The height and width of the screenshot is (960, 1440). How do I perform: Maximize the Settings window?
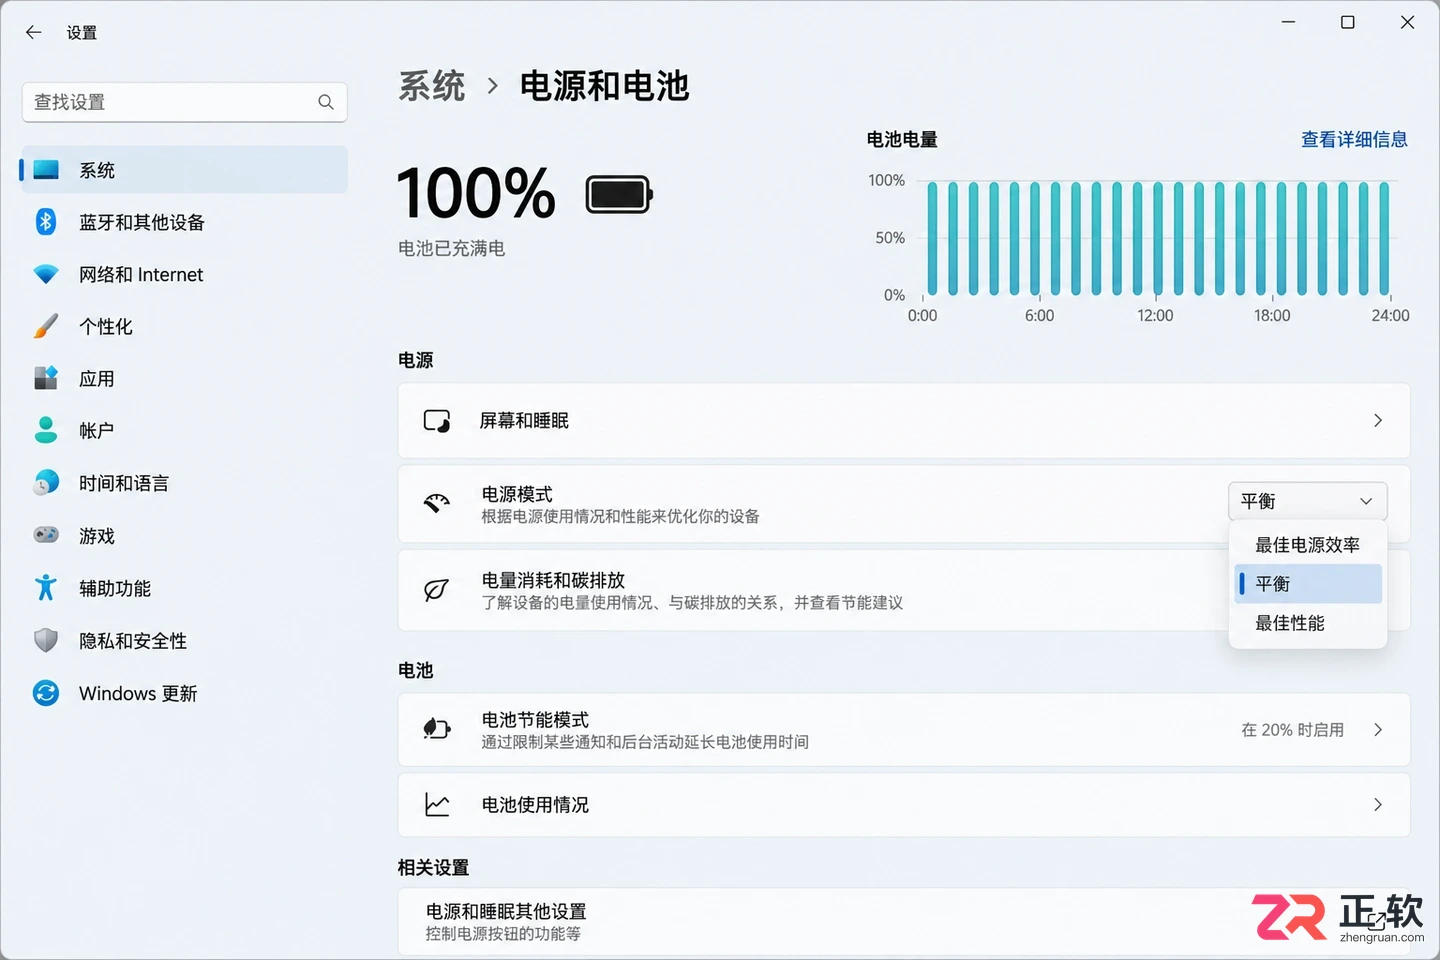coord(1348,22)
